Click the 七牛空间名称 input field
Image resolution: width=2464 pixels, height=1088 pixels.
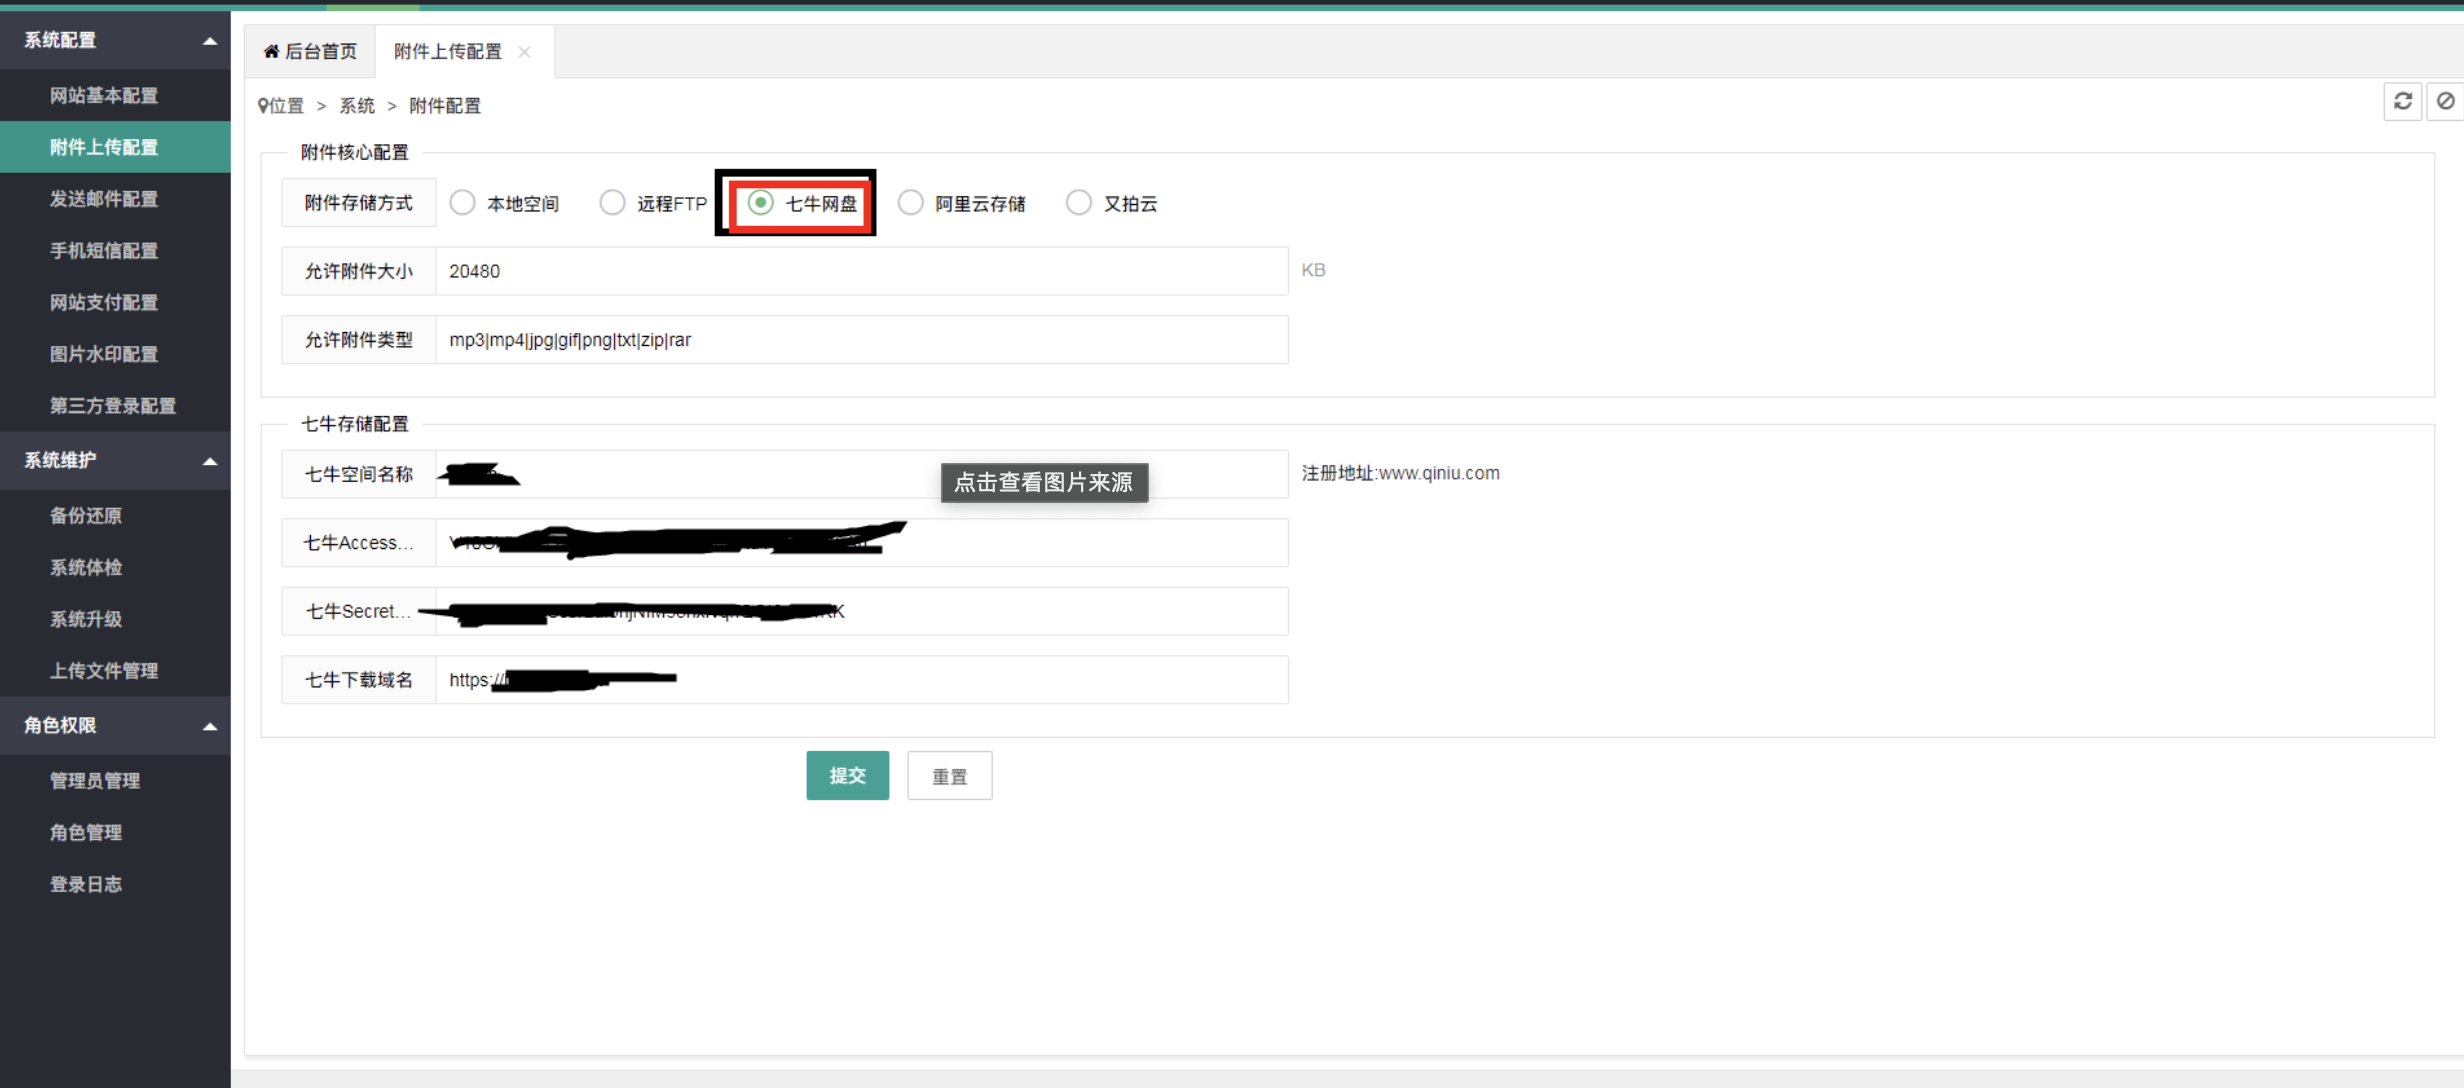coord(862,474)
